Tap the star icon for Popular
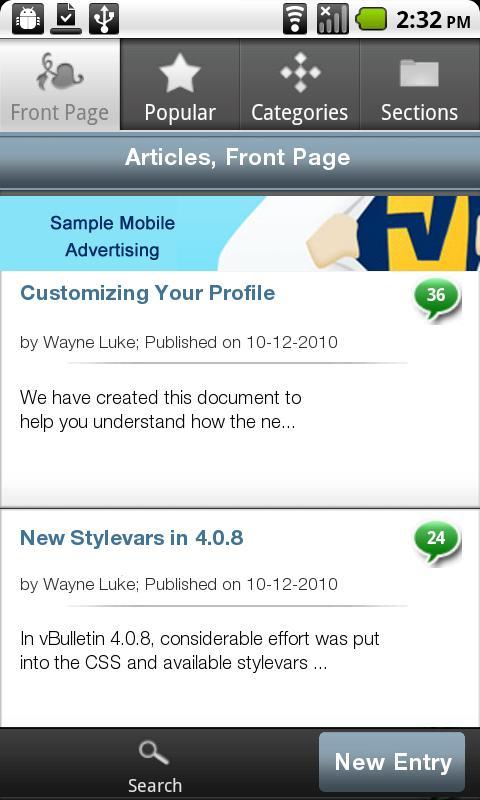Viewport: 480px width, 800px height. coord(180,72)
